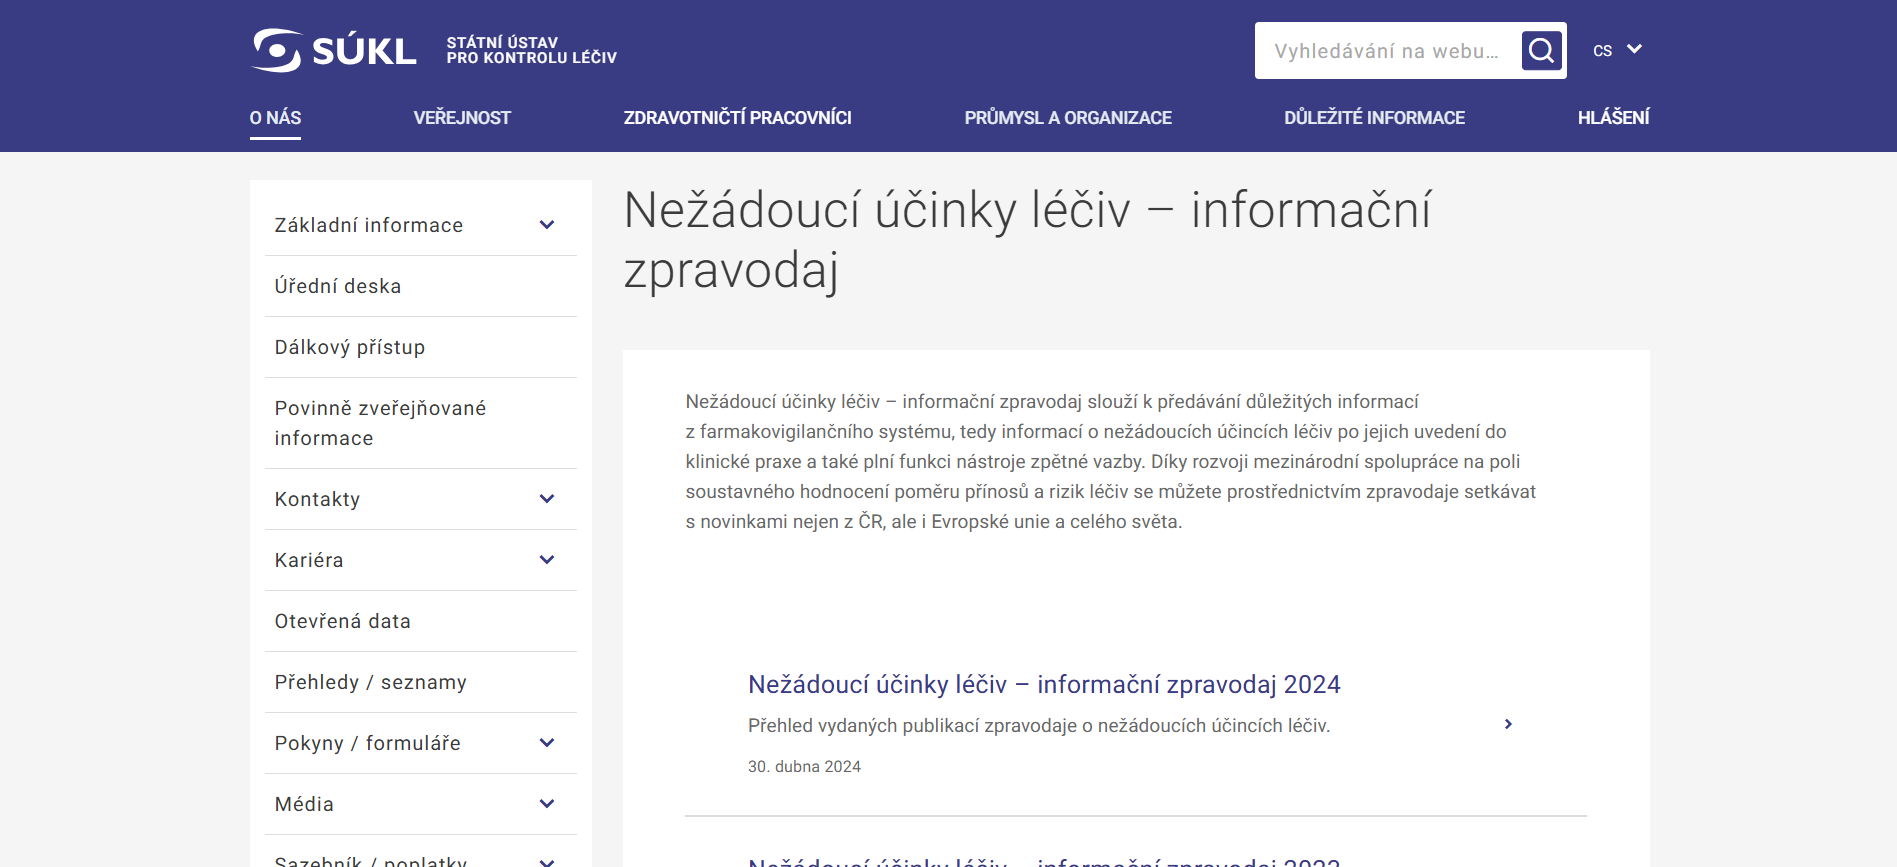Click the search magnifier button
Screen dimensions: 1897x867
point(1541,50)
